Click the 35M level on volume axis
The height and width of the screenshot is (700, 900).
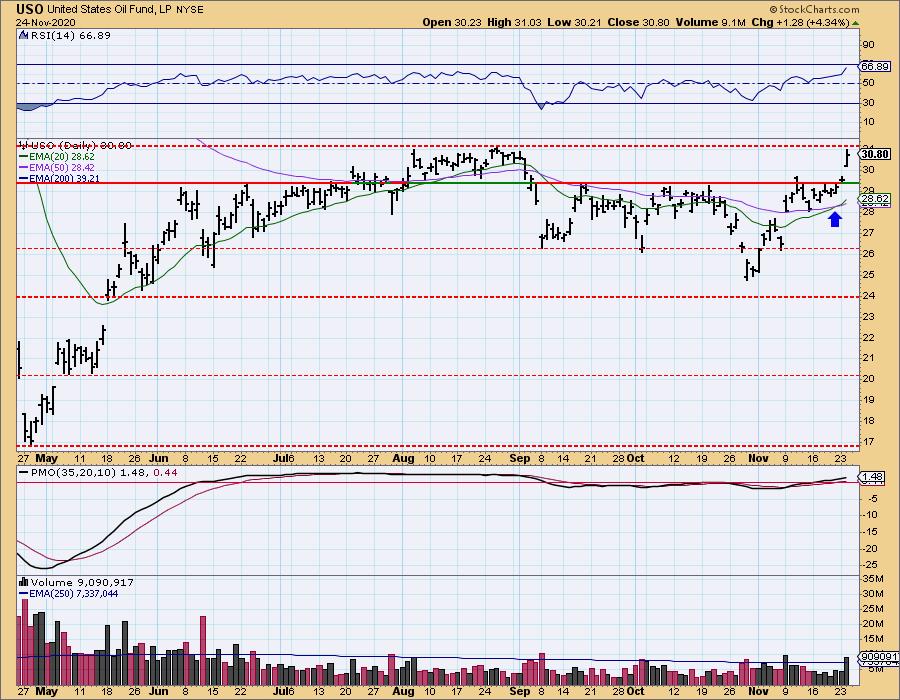point(872,578)
